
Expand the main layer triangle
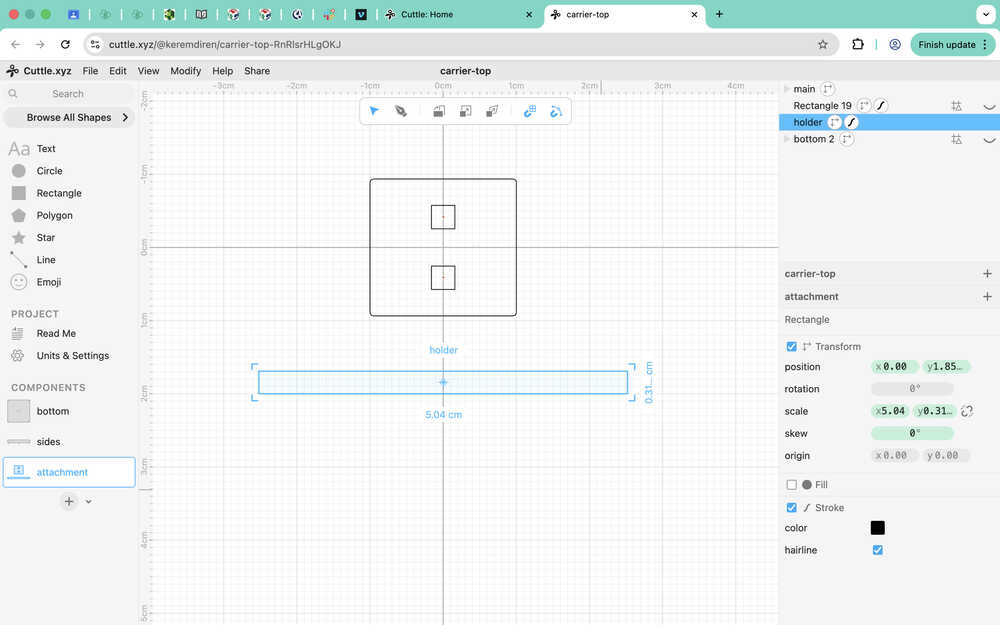pyautogui.click(x=787, y=89)
